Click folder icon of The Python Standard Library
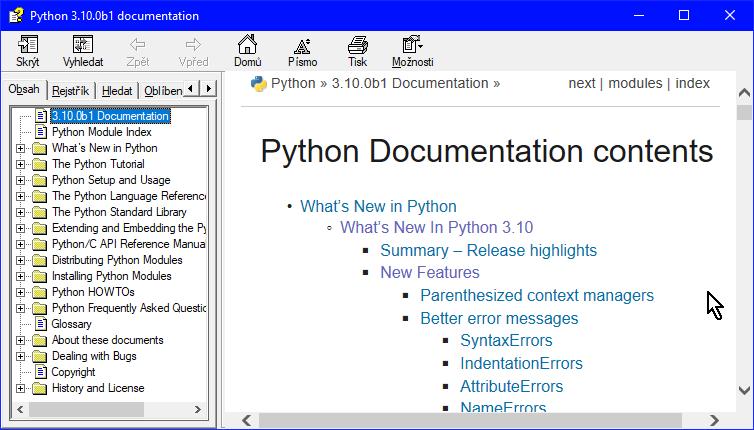 click(x=39, y=212)
